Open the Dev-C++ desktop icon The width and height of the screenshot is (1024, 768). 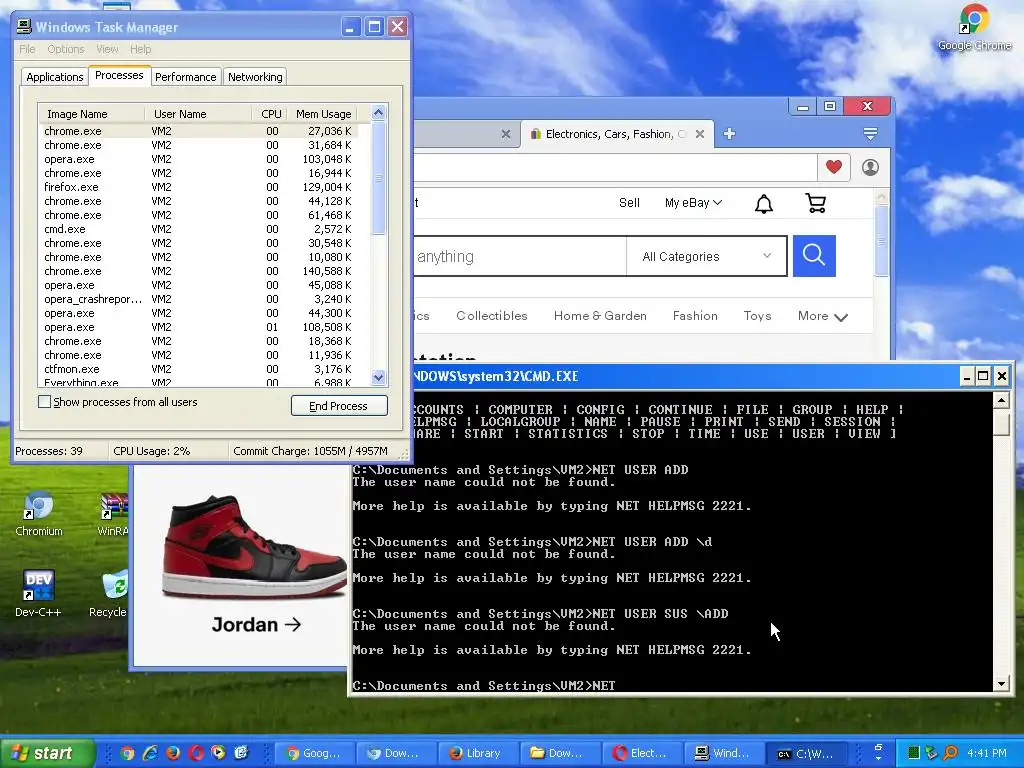(x=38, y=593)
